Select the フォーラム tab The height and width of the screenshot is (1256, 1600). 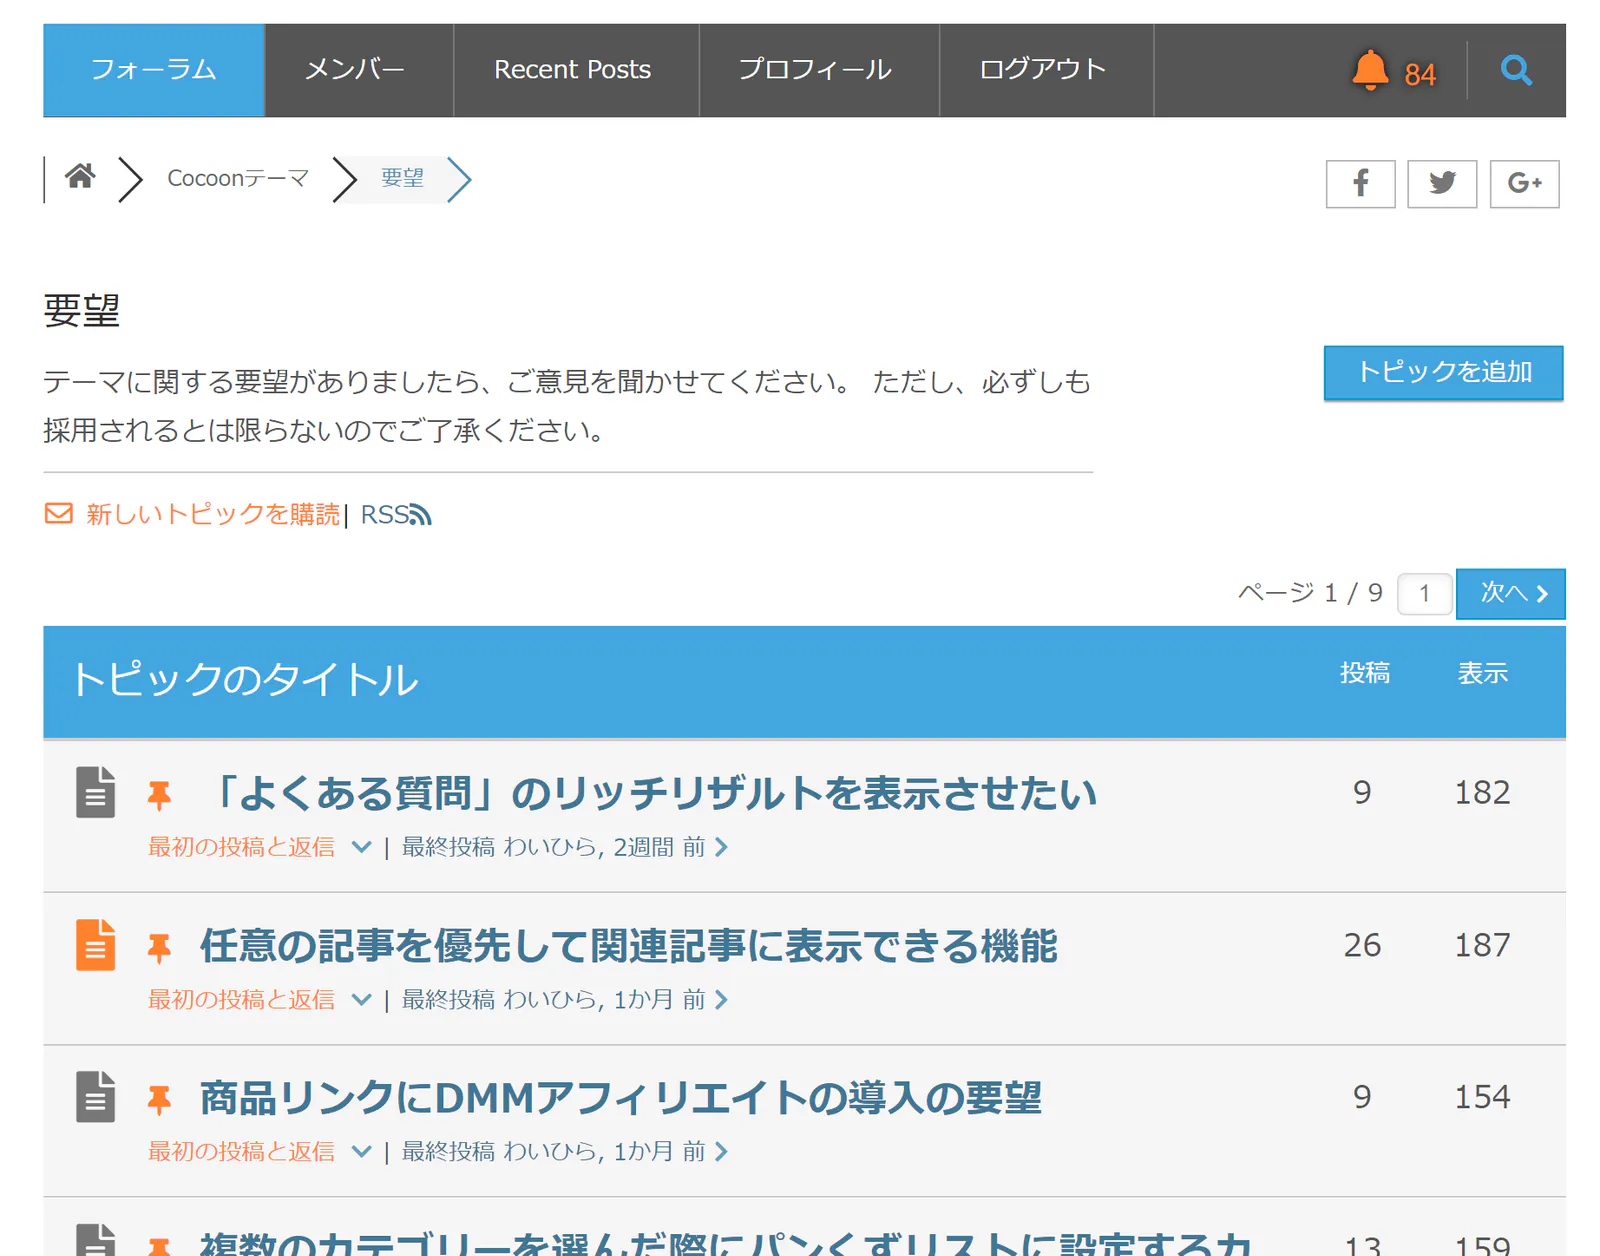coord(154,70)
